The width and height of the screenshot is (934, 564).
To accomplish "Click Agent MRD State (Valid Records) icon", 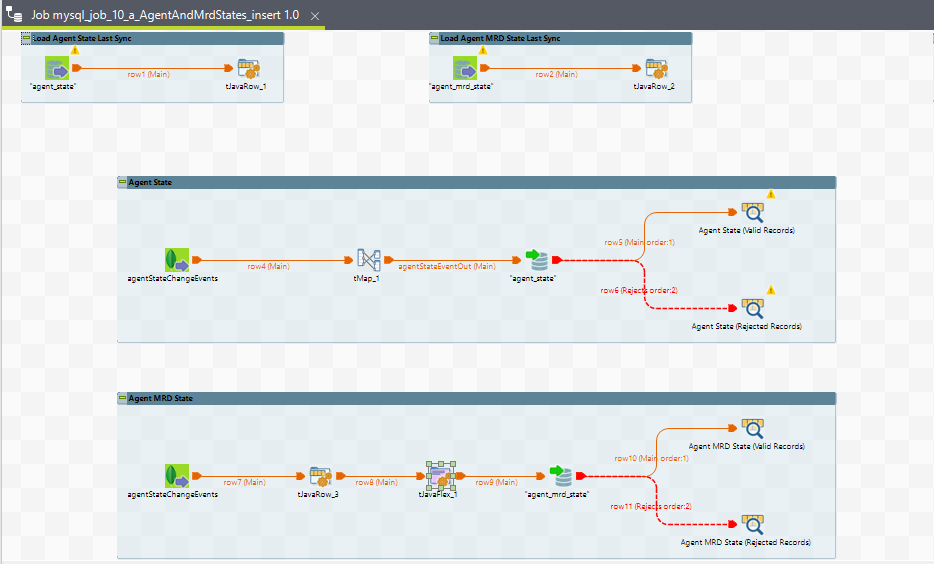I will coord(752,428).
